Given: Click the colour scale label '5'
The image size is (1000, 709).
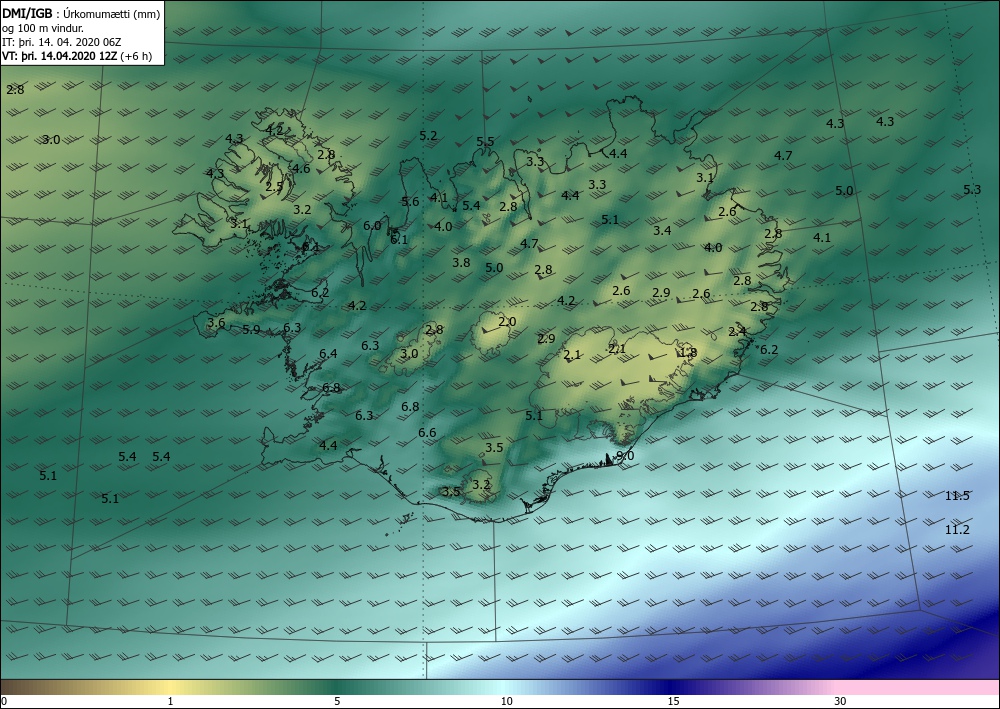Looking at the screenshot, I should pyautogui.click(x=337, y=701).
